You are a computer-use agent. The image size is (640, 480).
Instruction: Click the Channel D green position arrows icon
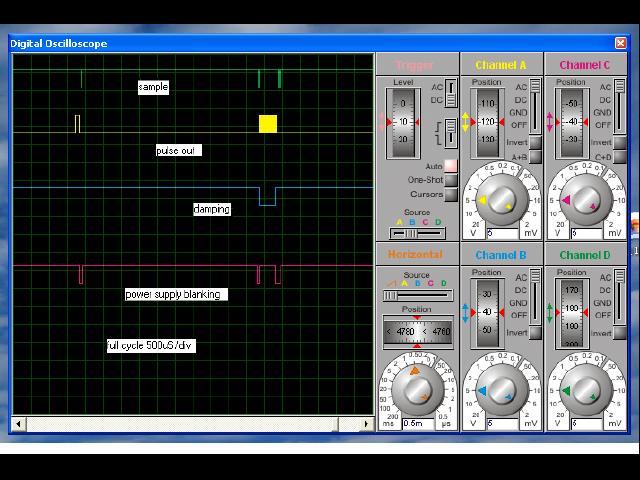tap(549, 313)
